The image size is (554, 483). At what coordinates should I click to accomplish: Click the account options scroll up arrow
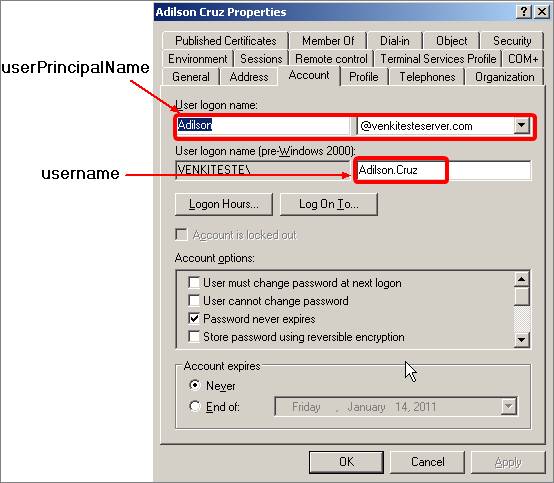(521, 279)
